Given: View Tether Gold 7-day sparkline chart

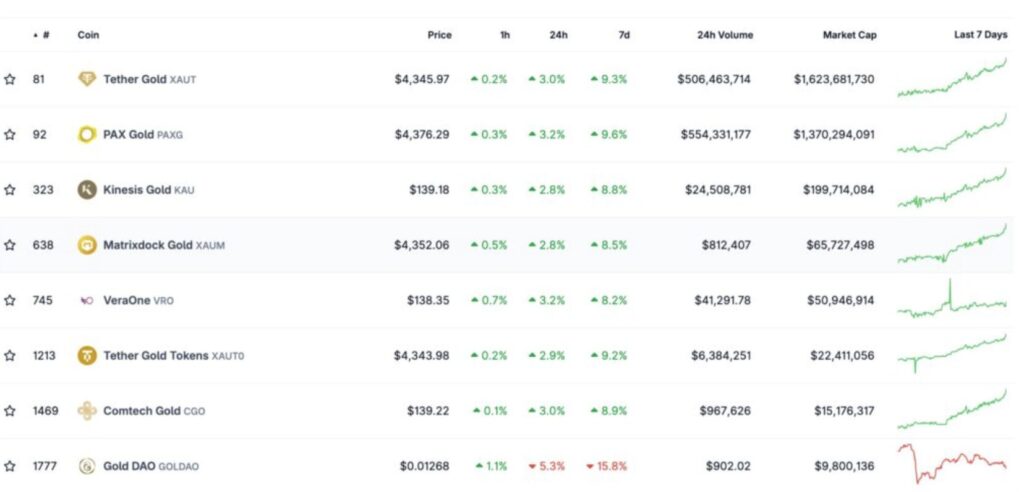Looking at the screenshot, I should (952, 78).
